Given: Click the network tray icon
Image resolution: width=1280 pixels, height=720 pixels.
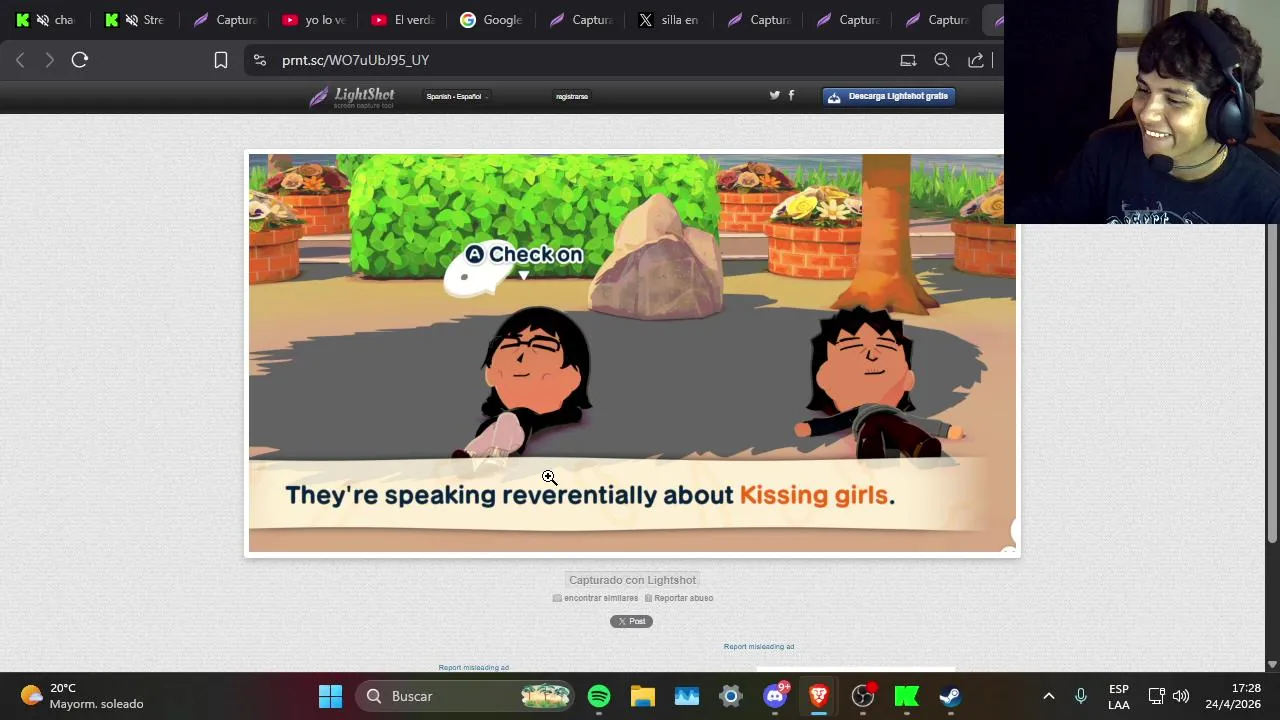Looking at the screenshot, I should click(x=1156, y=696).
